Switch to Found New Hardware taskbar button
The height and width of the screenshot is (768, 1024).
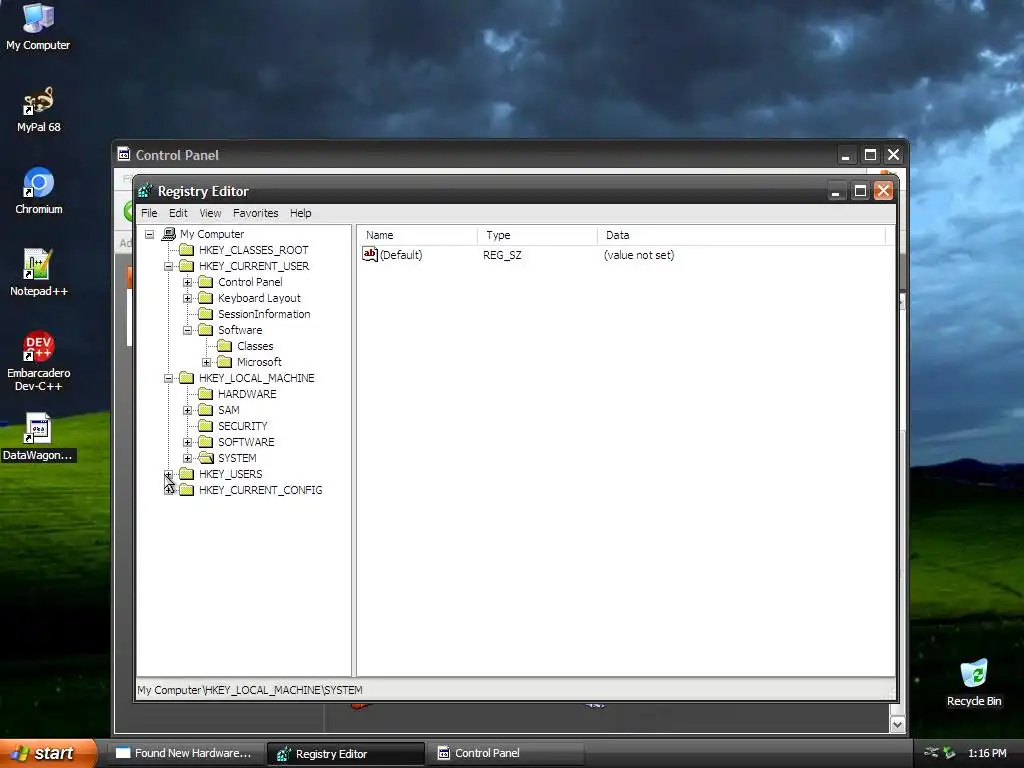coord(186,753)
